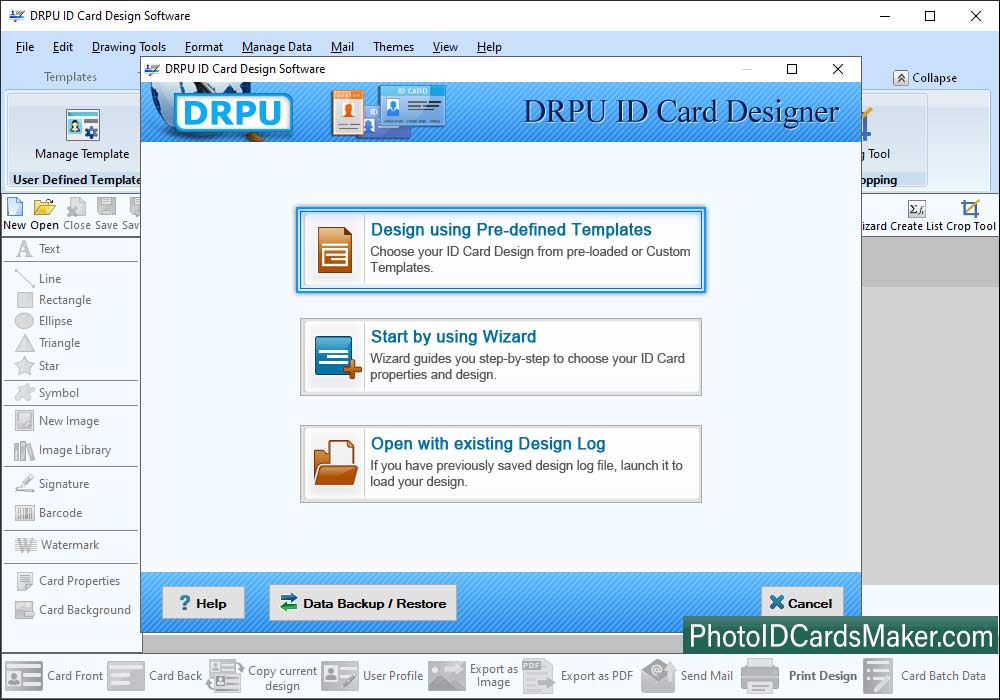Click Export as PDF
Screen dimensions: 1000x700
[x=578, y=676]
